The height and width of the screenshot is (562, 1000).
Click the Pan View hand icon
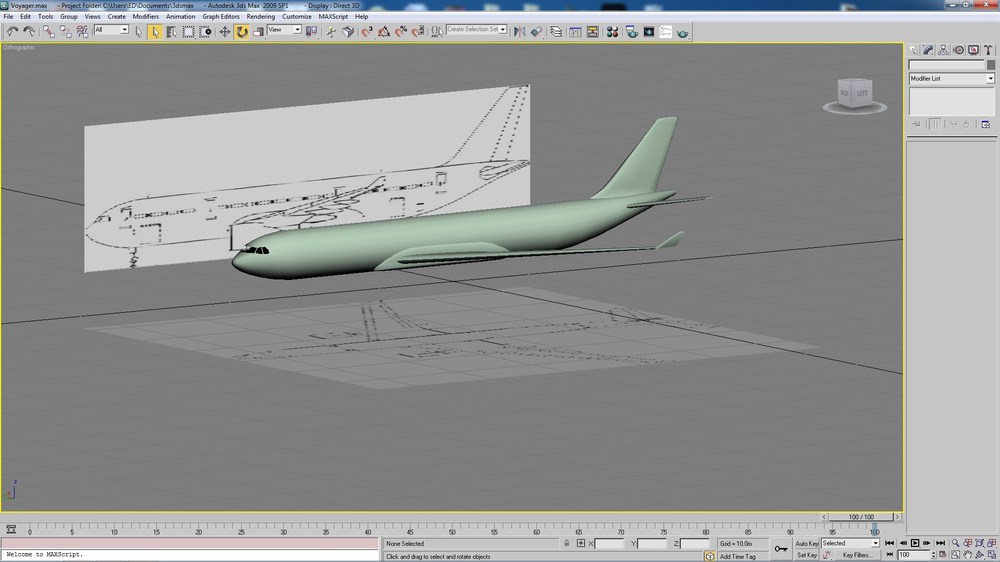click(x=967, y=555)
